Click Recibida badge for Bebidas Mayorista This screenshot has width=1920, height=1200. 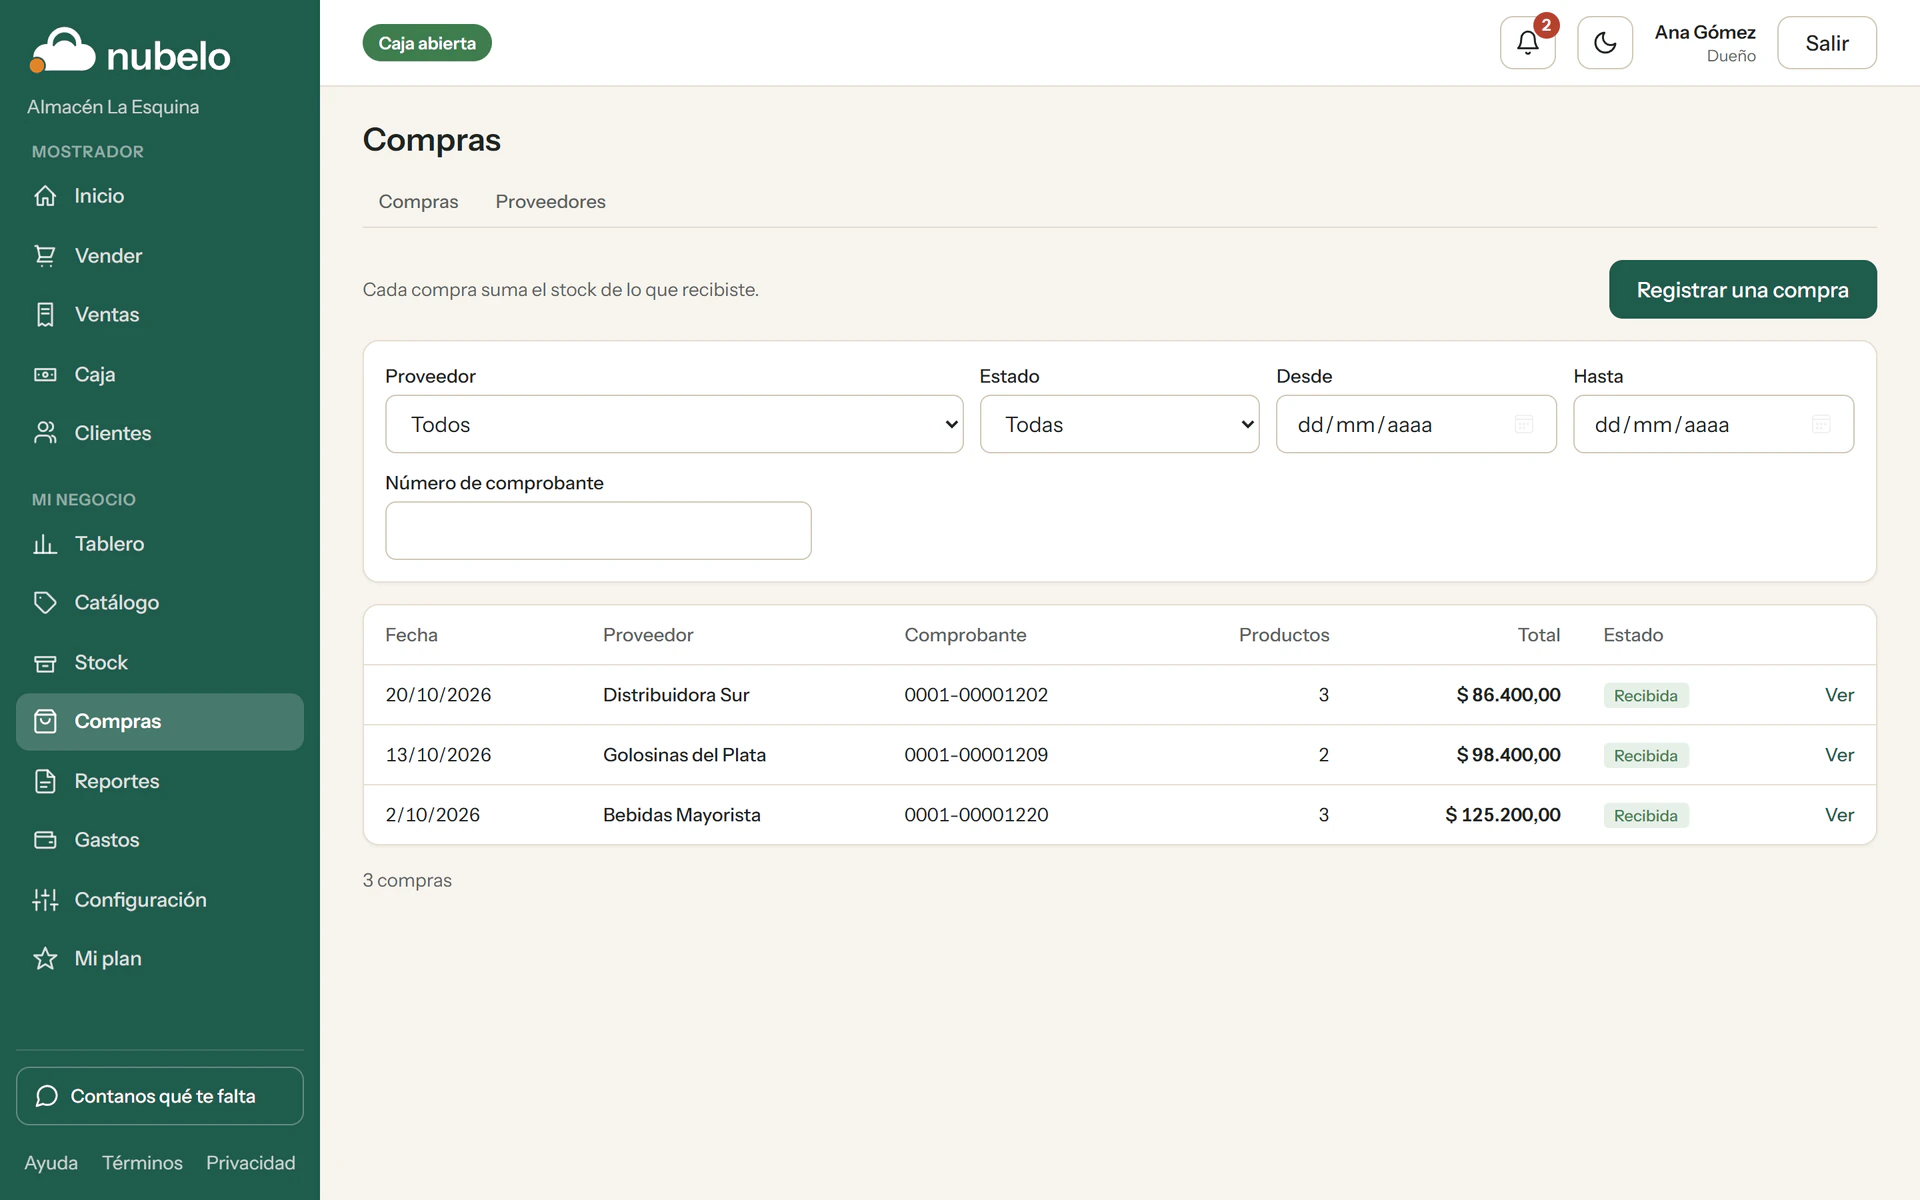(x=1645, y=816)
